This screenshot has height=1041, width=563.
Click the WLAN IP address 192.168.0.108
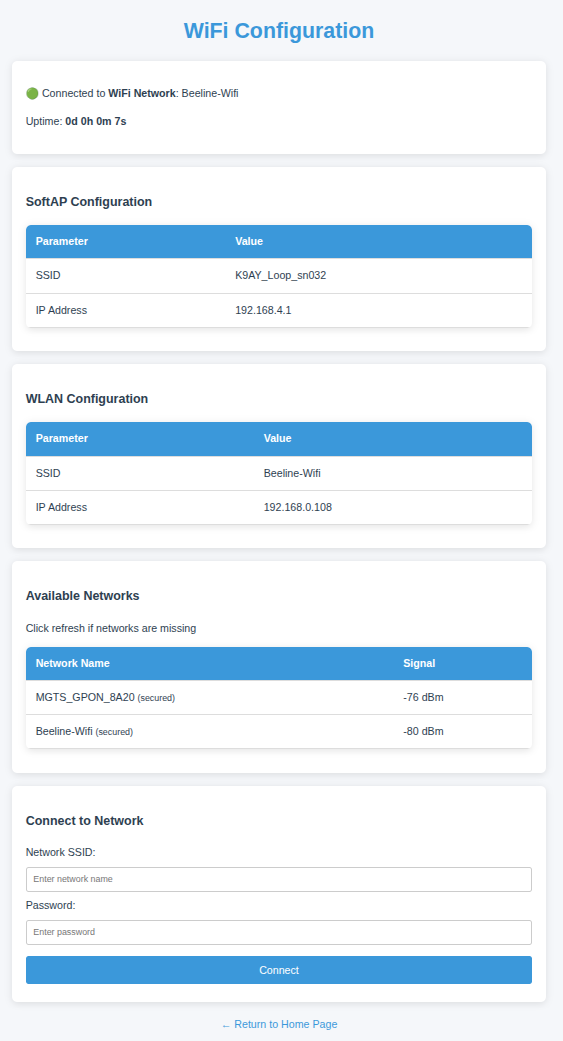[297, 507]
